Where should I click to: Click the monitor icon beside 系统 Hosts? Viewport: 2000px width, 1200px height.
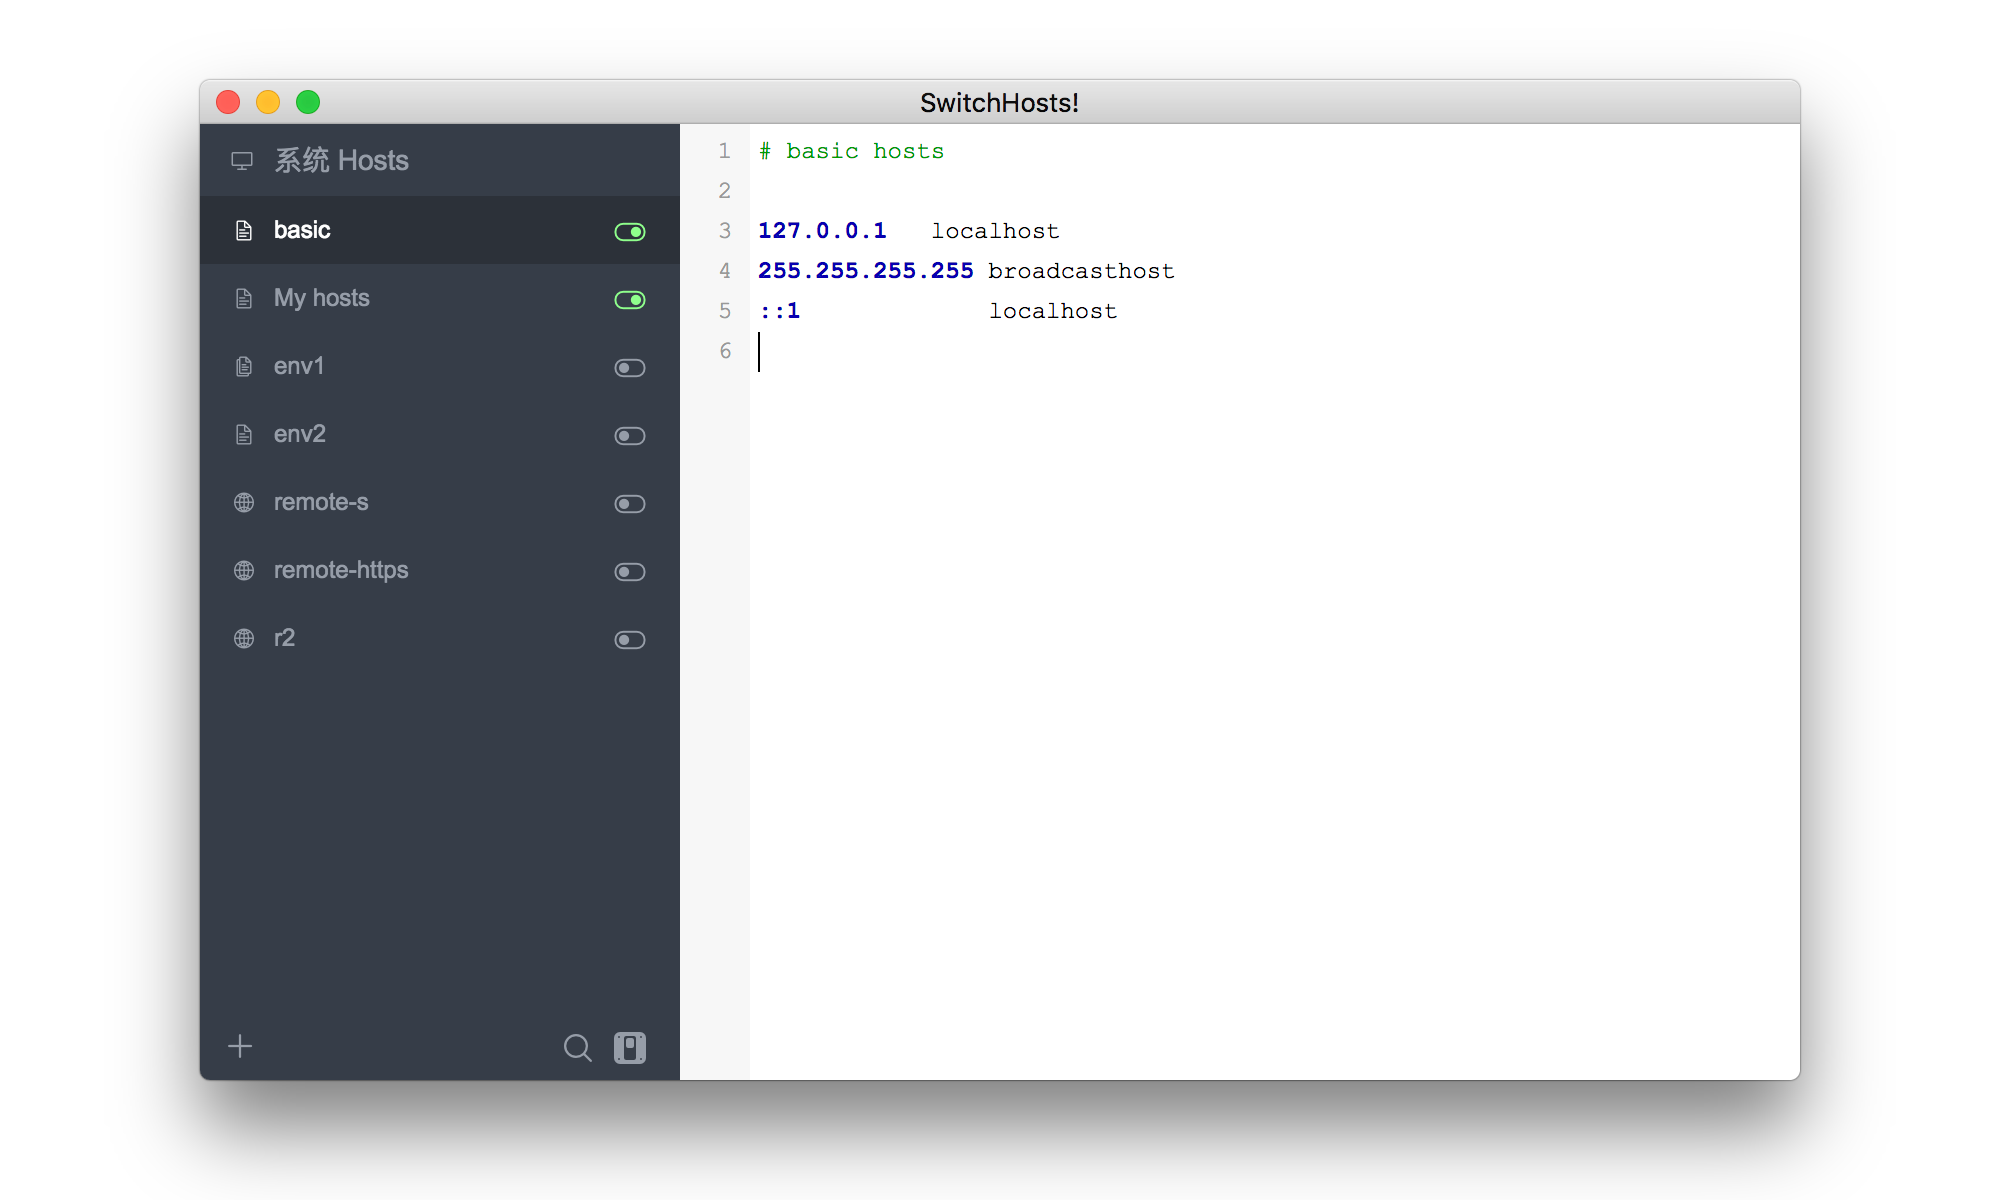(x=242, y=161)
